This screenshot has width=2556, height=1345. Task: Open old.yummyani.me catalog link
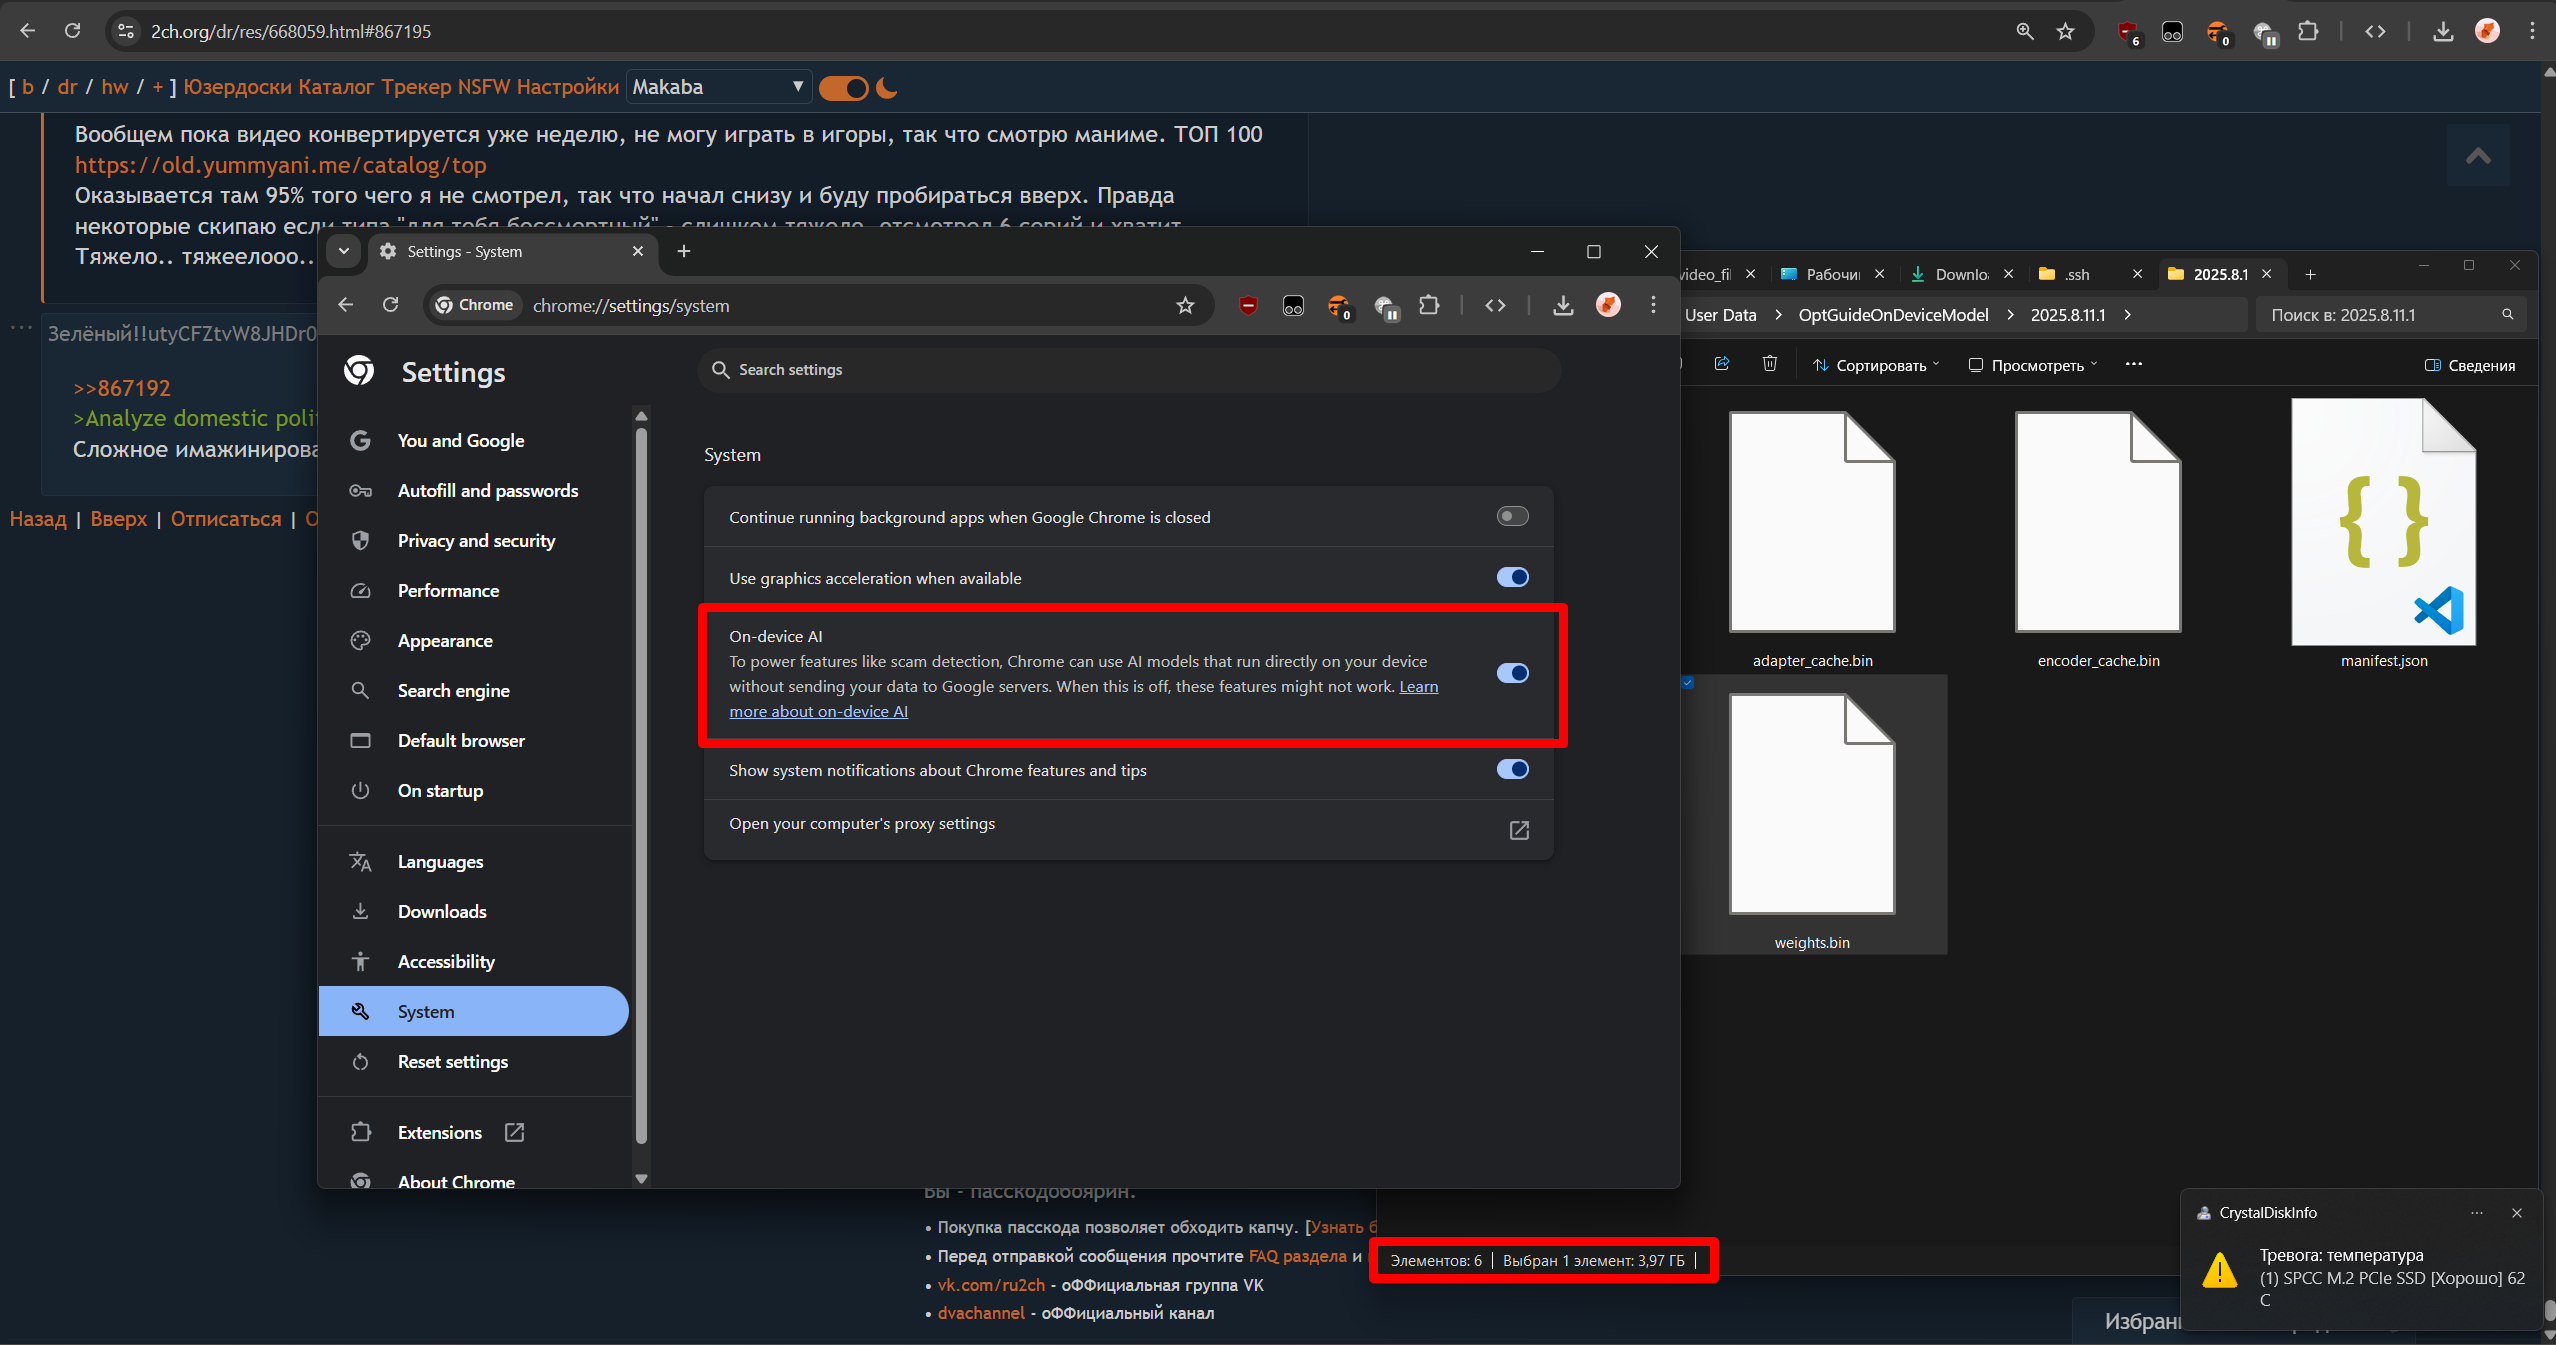click(x=281, y=165)
